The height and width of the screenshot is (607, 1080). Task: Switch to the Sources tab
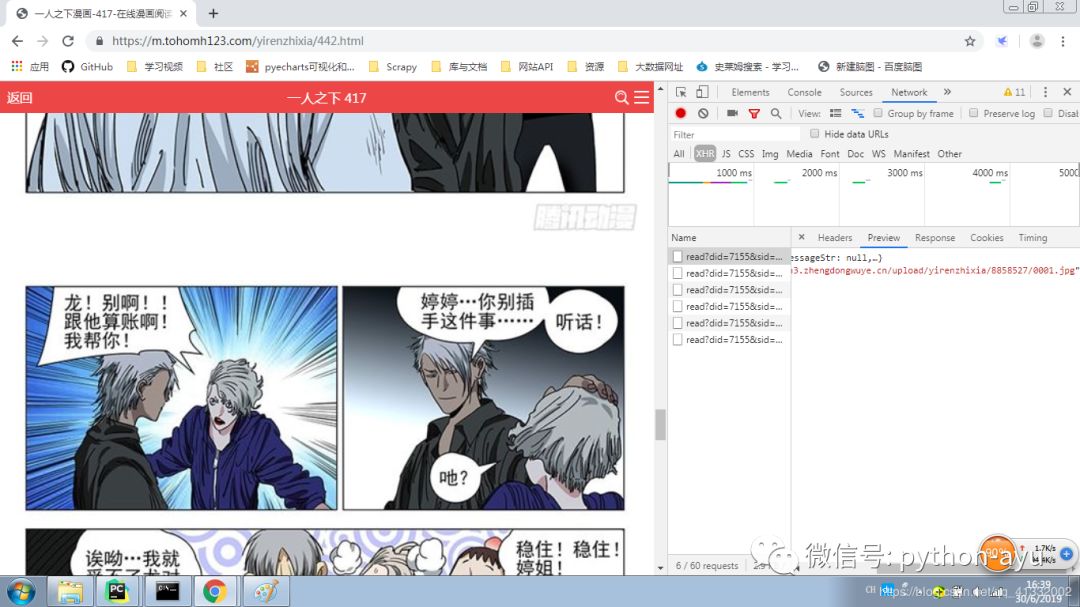(855, 92)
